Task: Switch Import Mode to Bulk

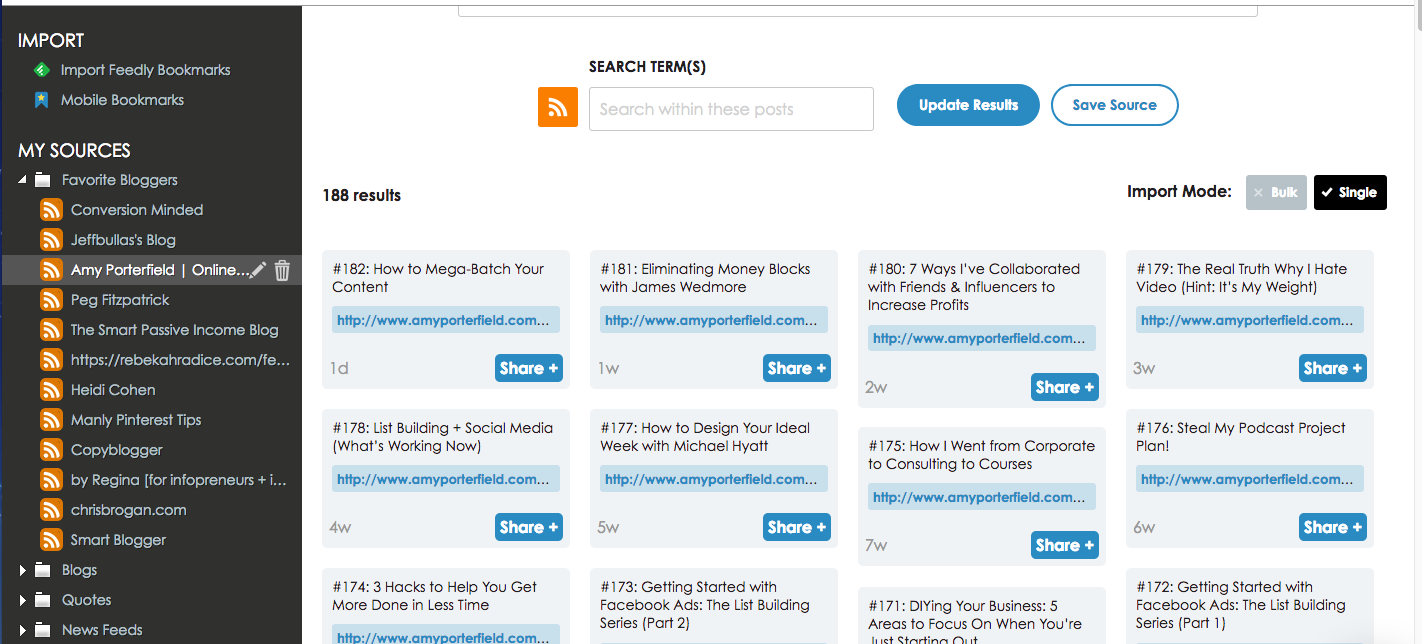Action: click(x=1276, y=193)
